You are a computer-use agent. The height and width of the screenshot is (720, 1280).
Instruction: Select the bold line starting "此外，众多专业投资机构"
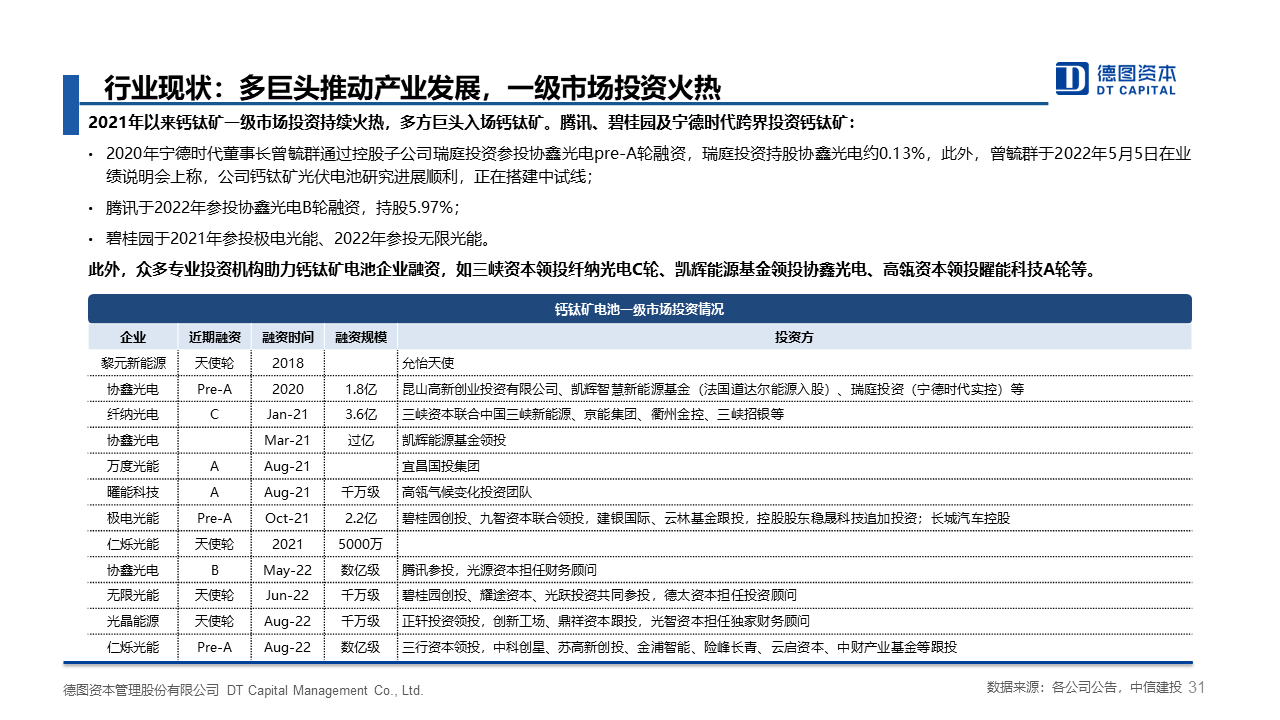592,270
